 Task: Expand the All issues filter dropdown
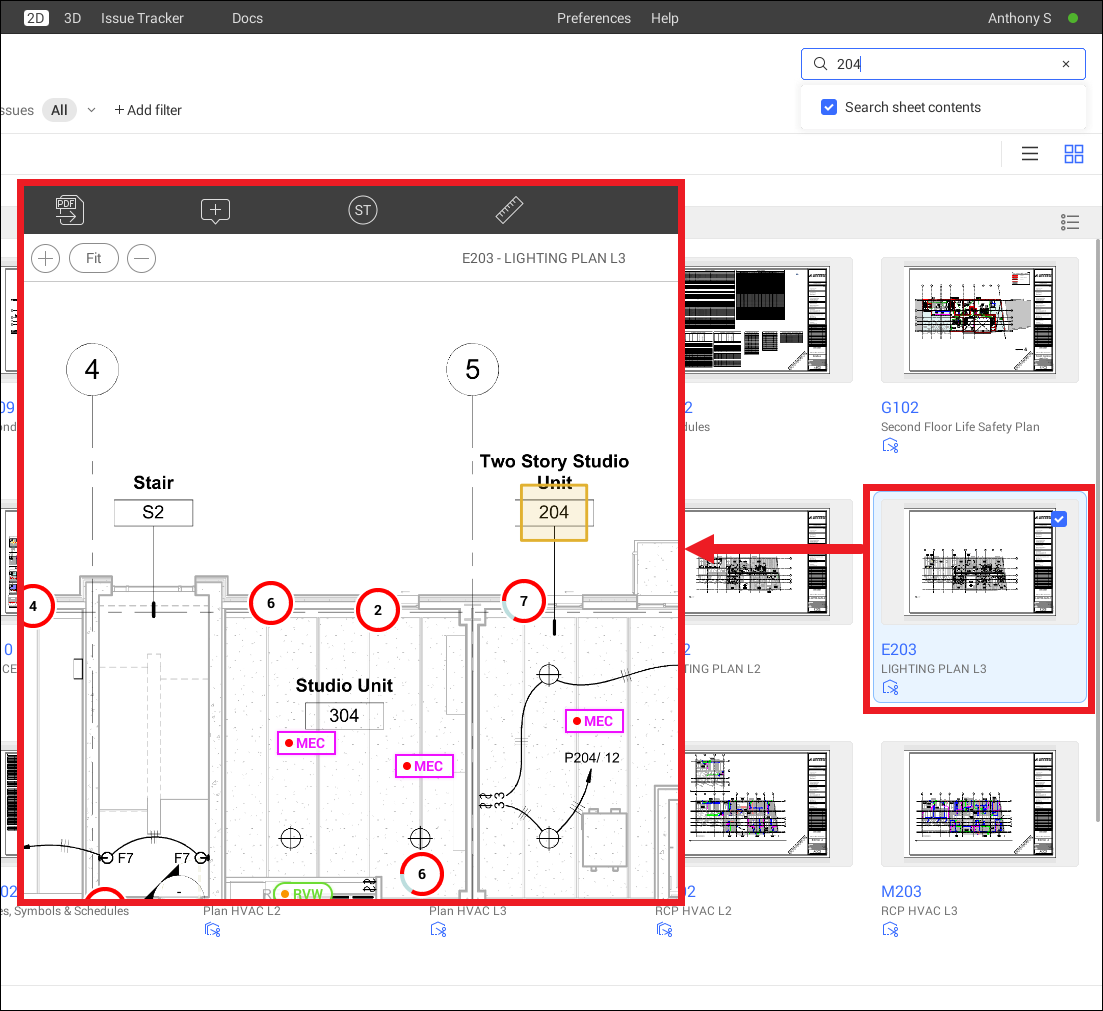(x=91, y=110)
